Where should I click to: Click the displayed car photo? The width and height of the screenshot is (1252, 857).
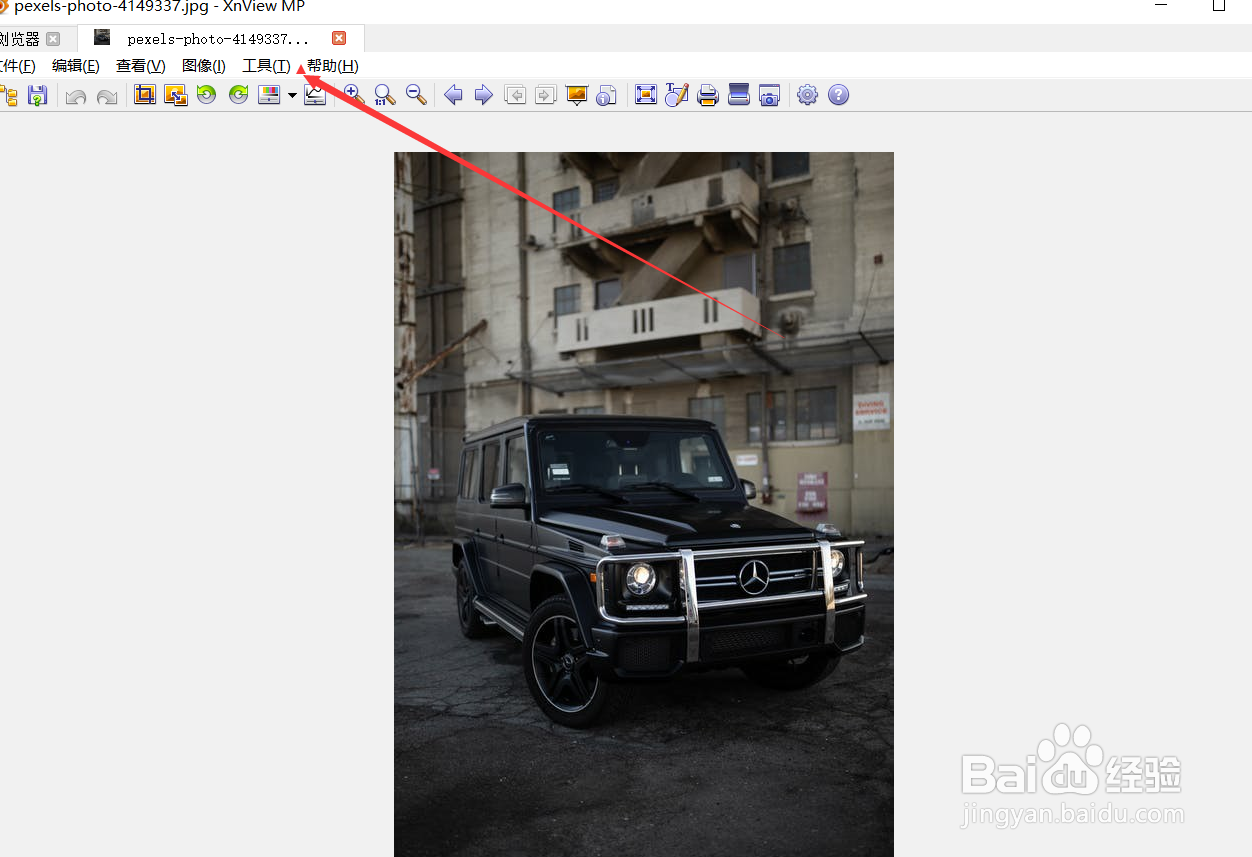(643, 504)
